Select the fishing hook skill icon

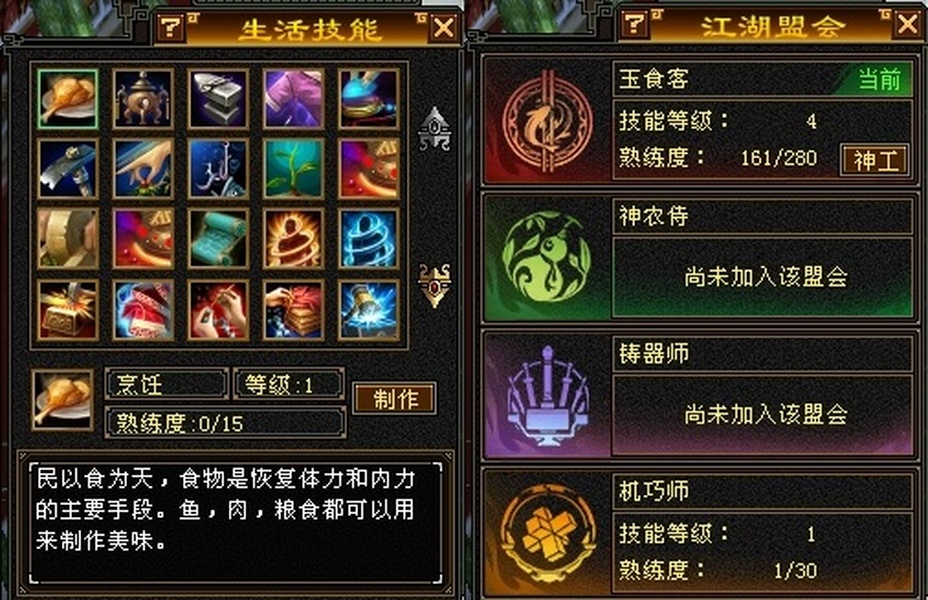[x=218, y=169]
